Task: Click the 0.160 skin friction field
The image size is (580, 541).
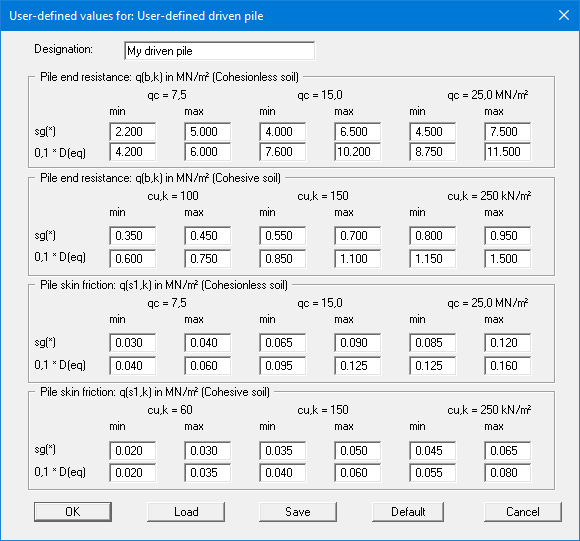Action: tap(508, 366)
